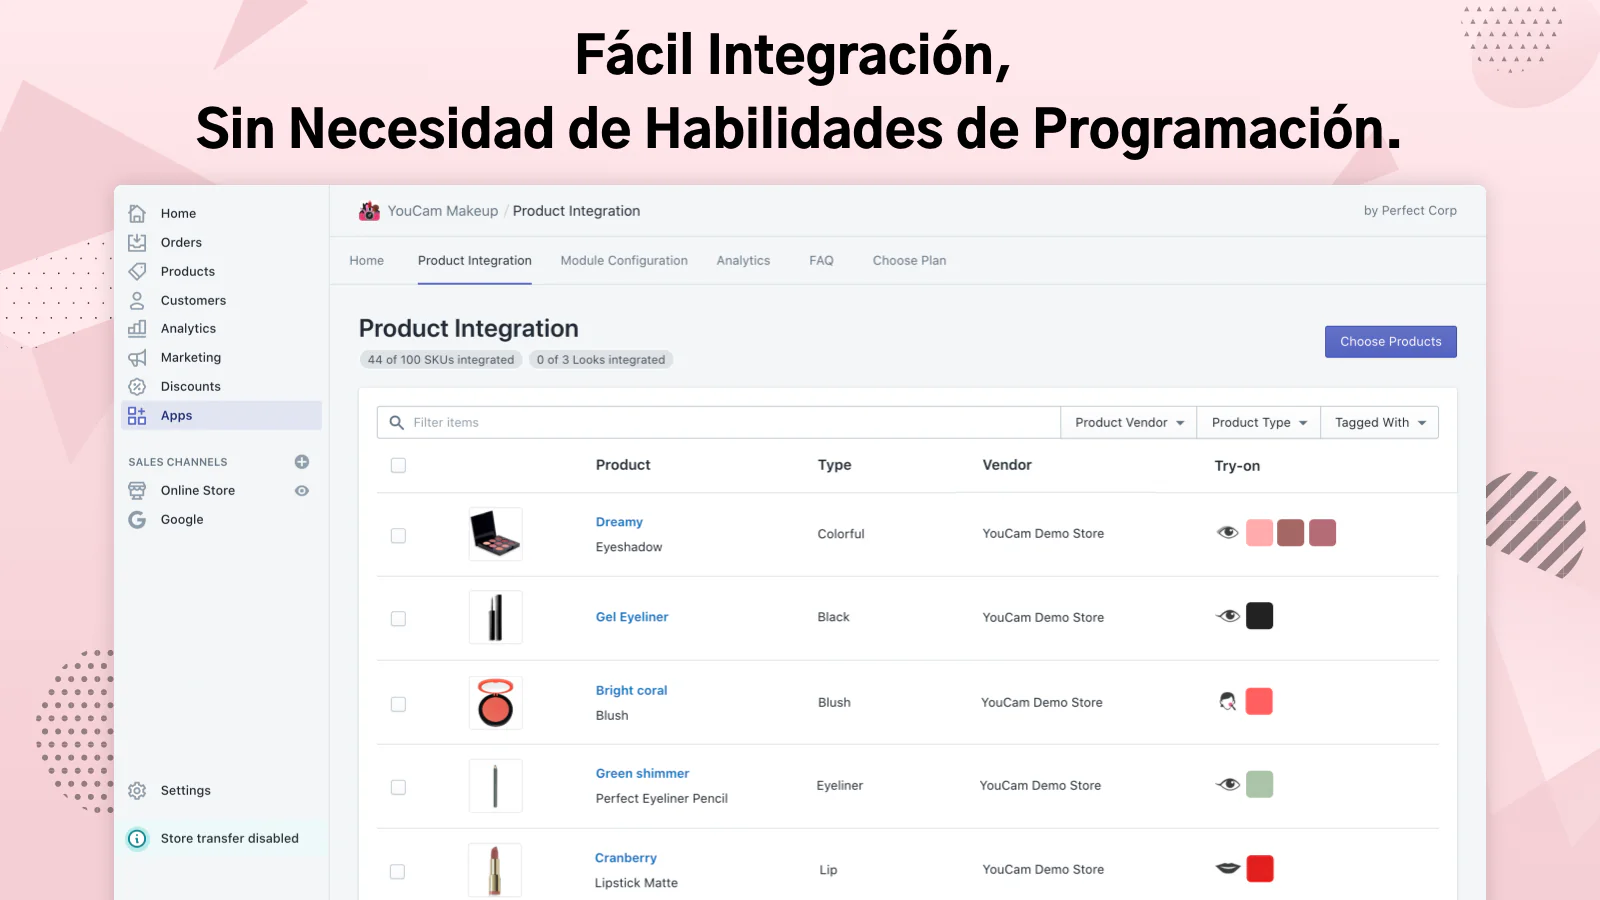Toggle the try-on eye icon for Dreamy
1600x900 pixels.
pos(1228,532)
